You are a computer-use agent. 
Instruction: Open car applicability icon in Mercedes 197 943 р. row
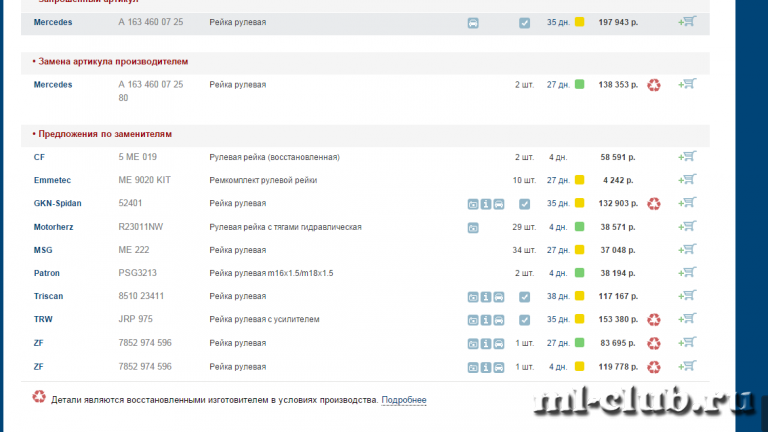coord(473,23)
